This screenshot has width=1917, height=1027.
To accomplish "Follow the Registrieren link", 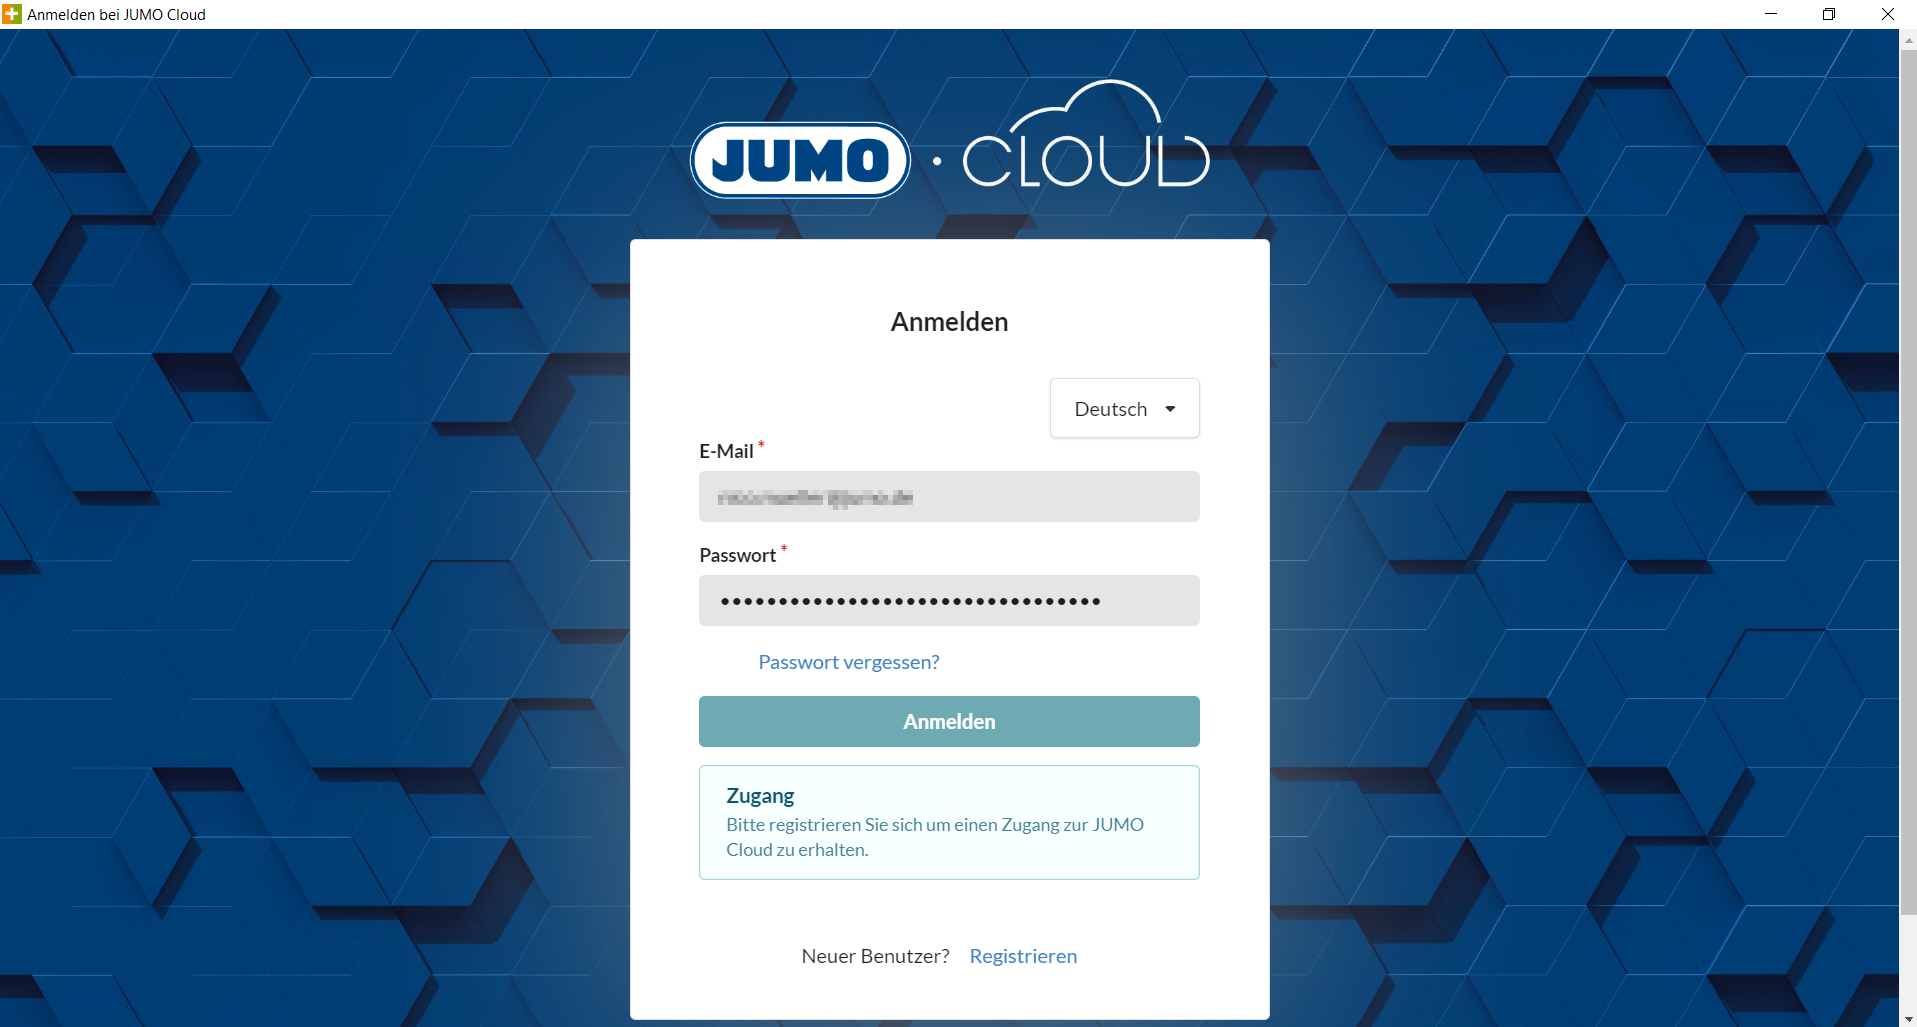I will [1023, 956].
